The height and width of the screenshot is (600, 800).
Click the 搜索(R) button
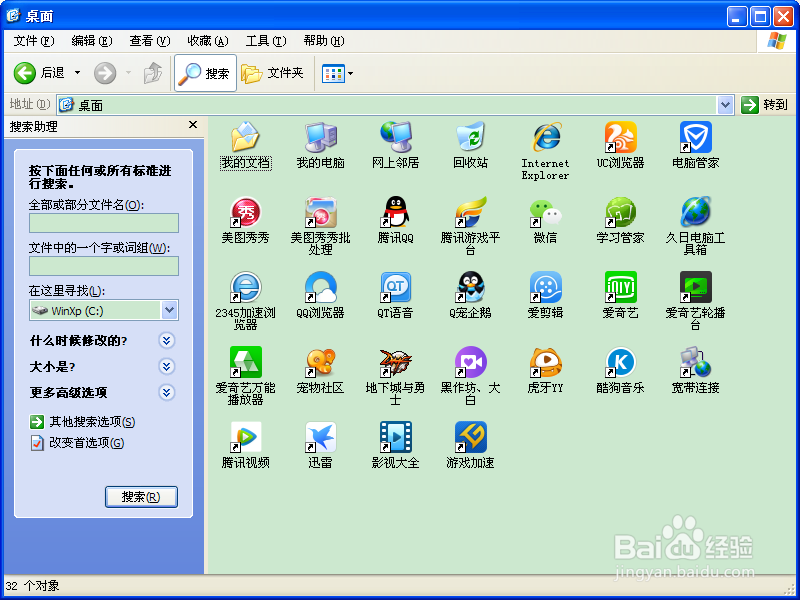(141, 497)
